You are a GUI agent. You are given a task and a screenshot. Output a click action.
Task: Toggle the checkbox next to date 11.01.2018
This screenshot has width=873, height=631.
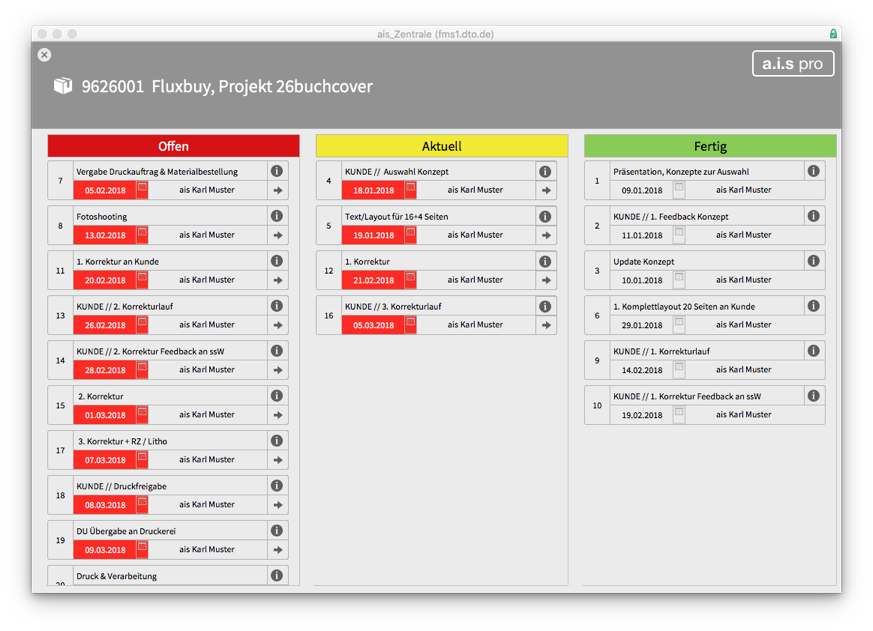click(679, 234)
